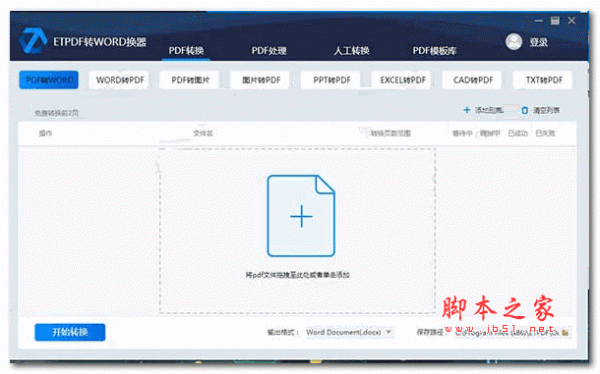Select the PDF转WORD conversion mode
600x374 pixels.
coord(49,80)
